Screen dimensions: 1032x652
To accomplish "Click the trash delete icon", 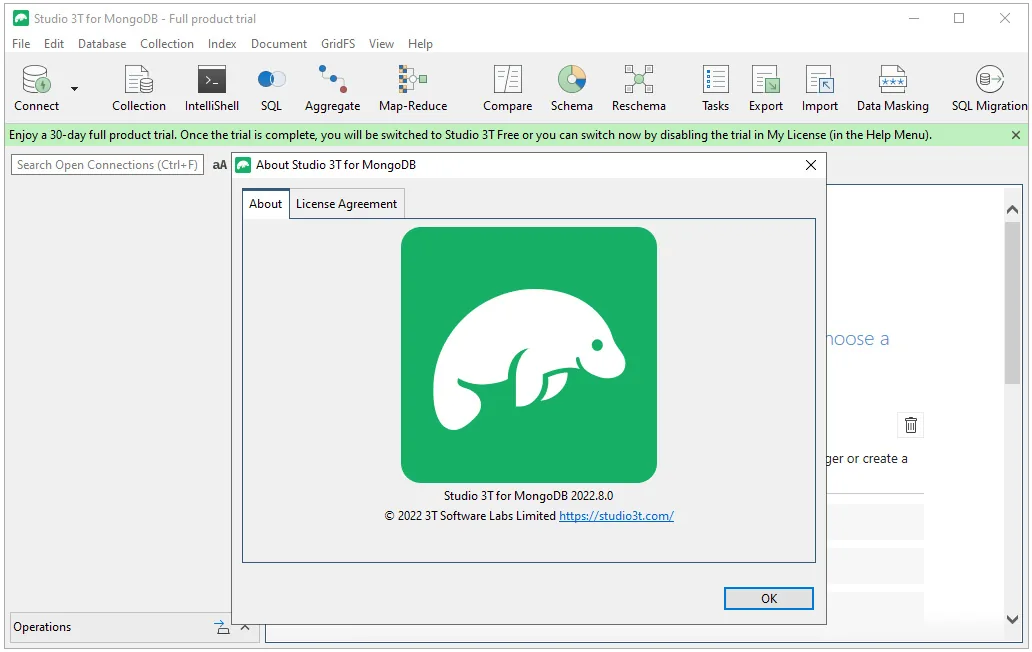I will pyautogui.click(x=910, y=425).
